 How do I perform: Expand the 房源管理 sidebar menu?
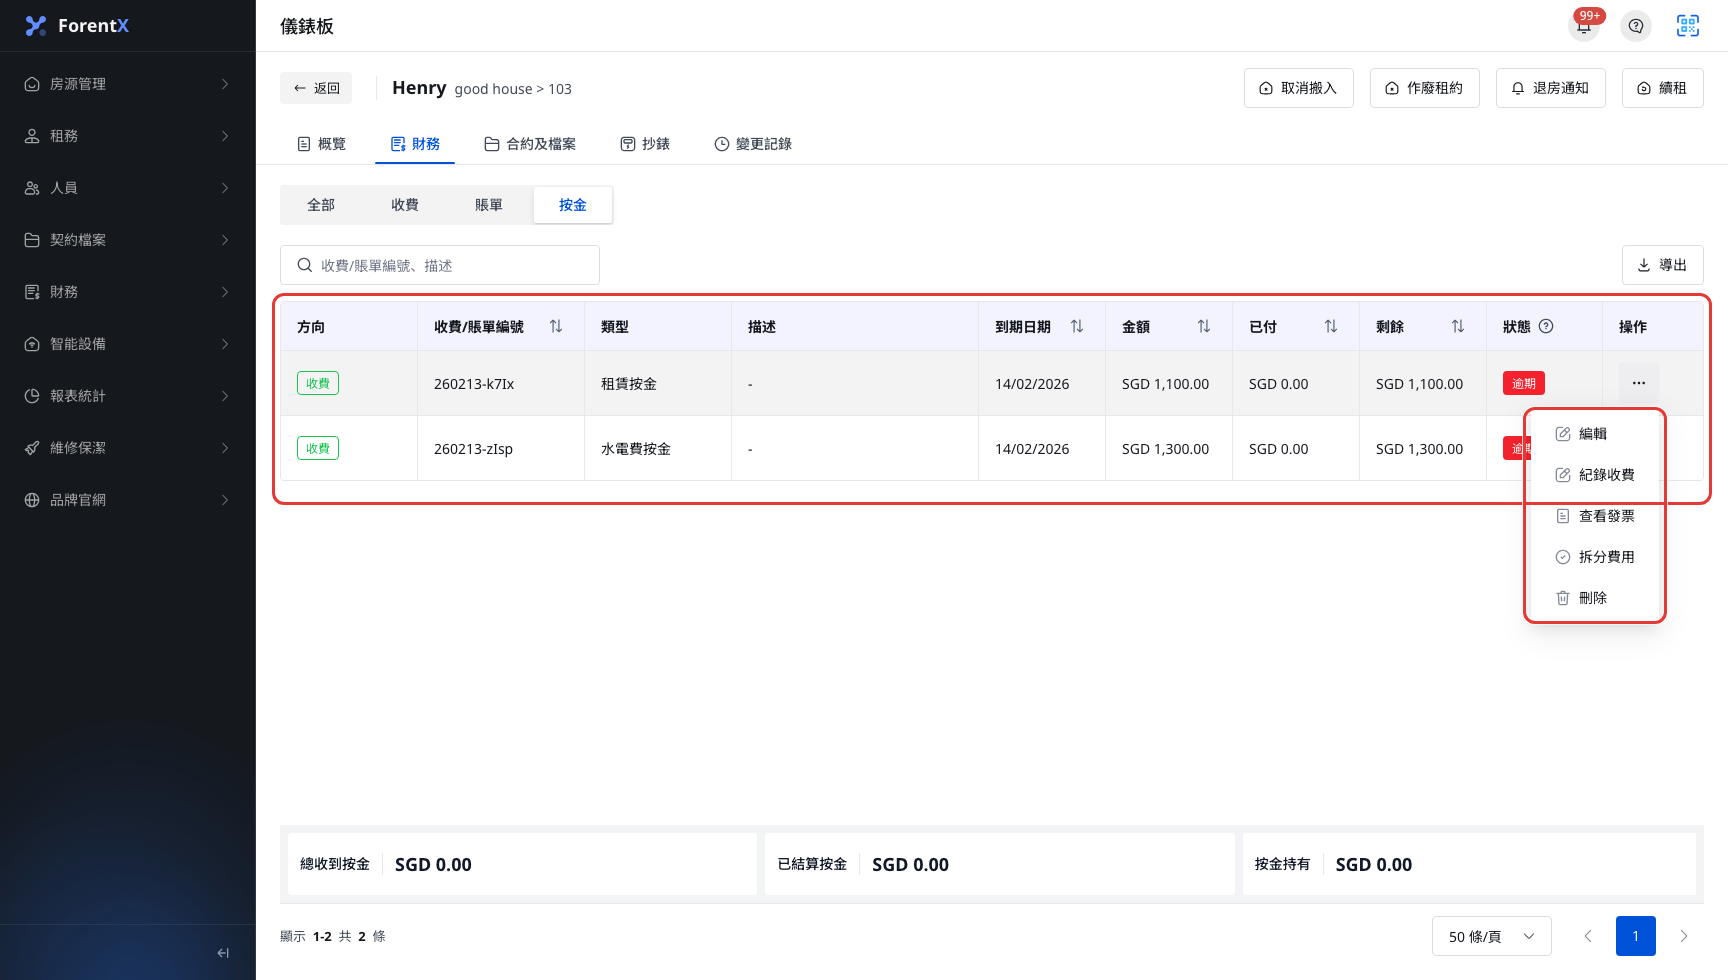[x=128, y=84]
